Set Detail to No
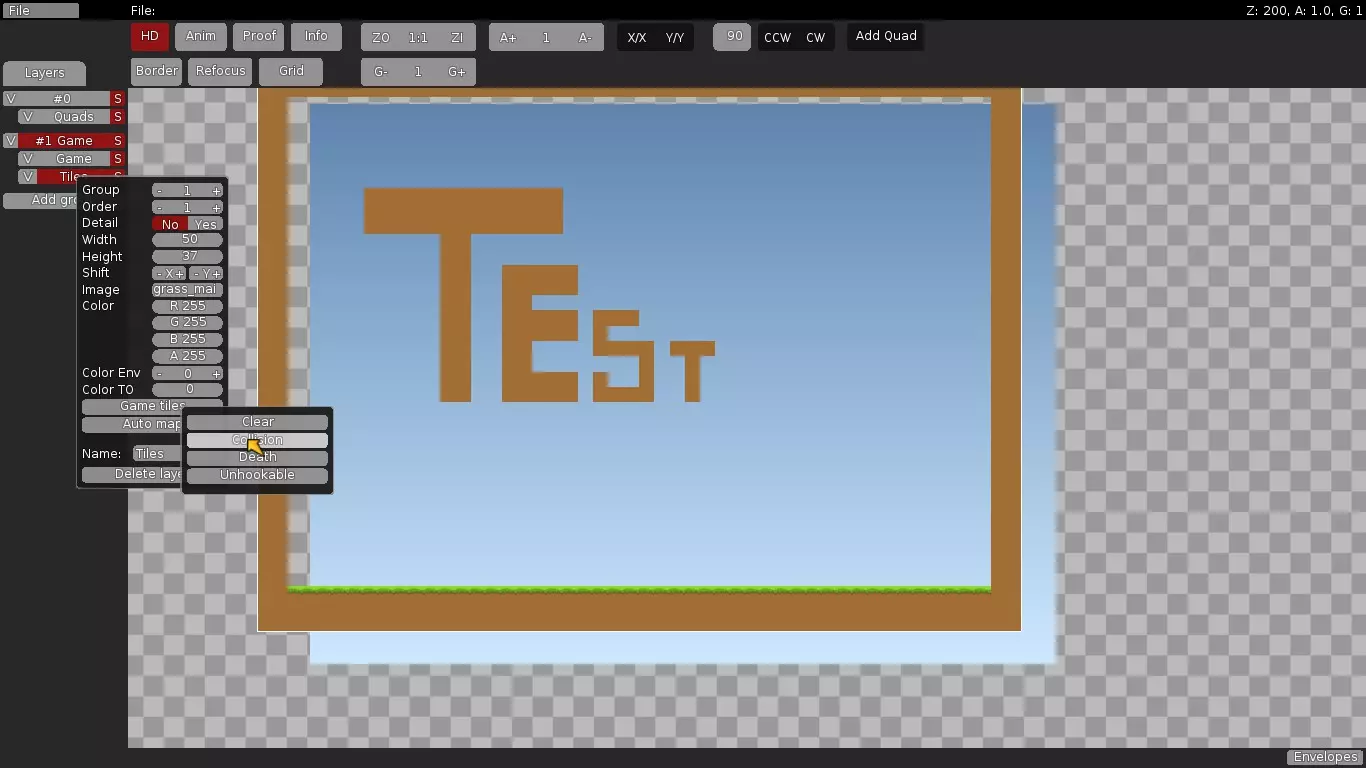 (170, 224)
